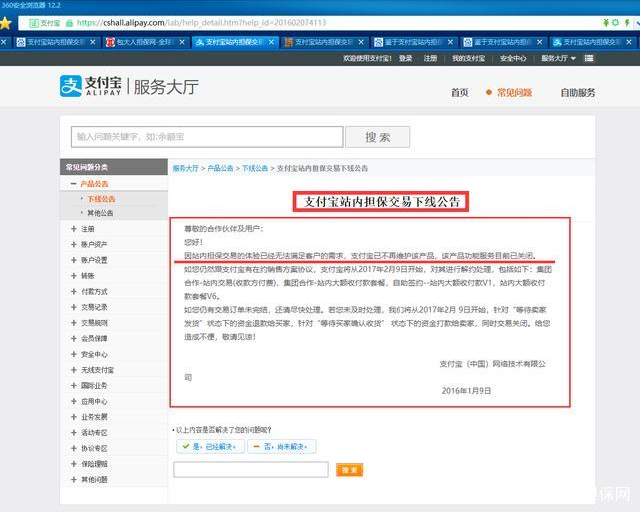Select 其他公告 in the sidebar tree
This screenshot has width=640, height=512.
[101, 213]
